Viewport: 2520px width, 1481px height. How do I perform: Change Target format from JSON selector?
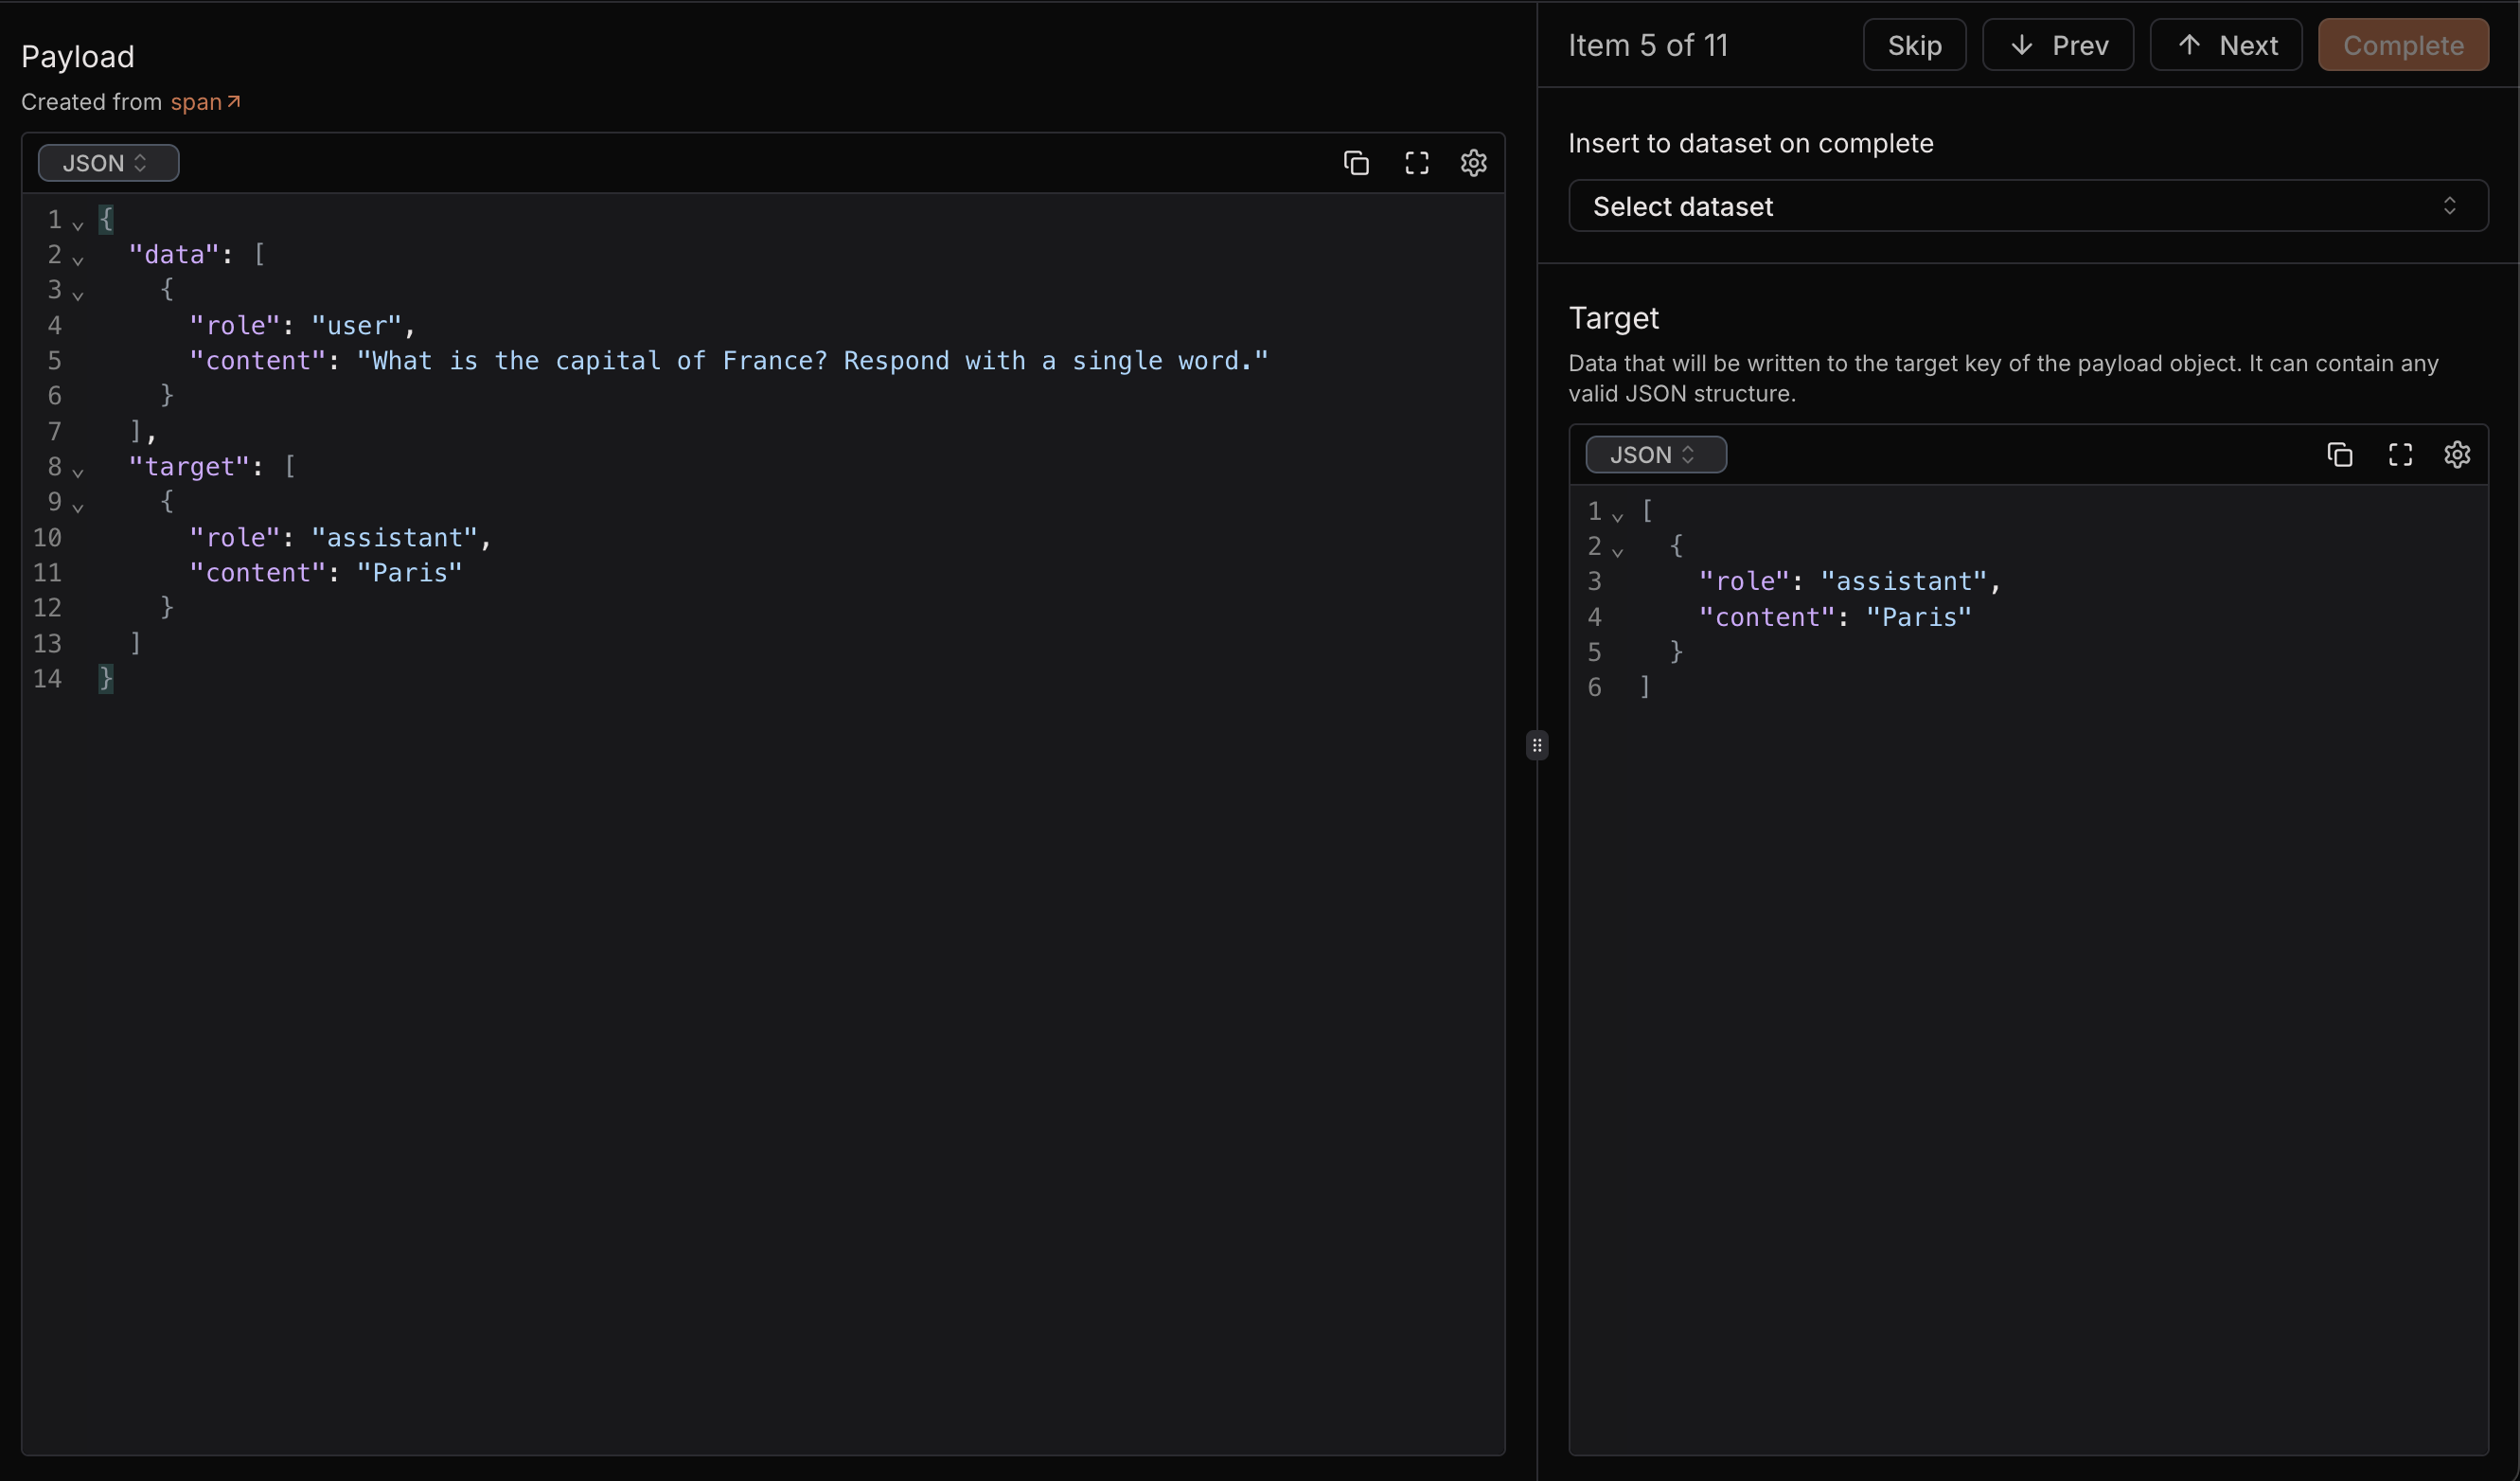1655,455
